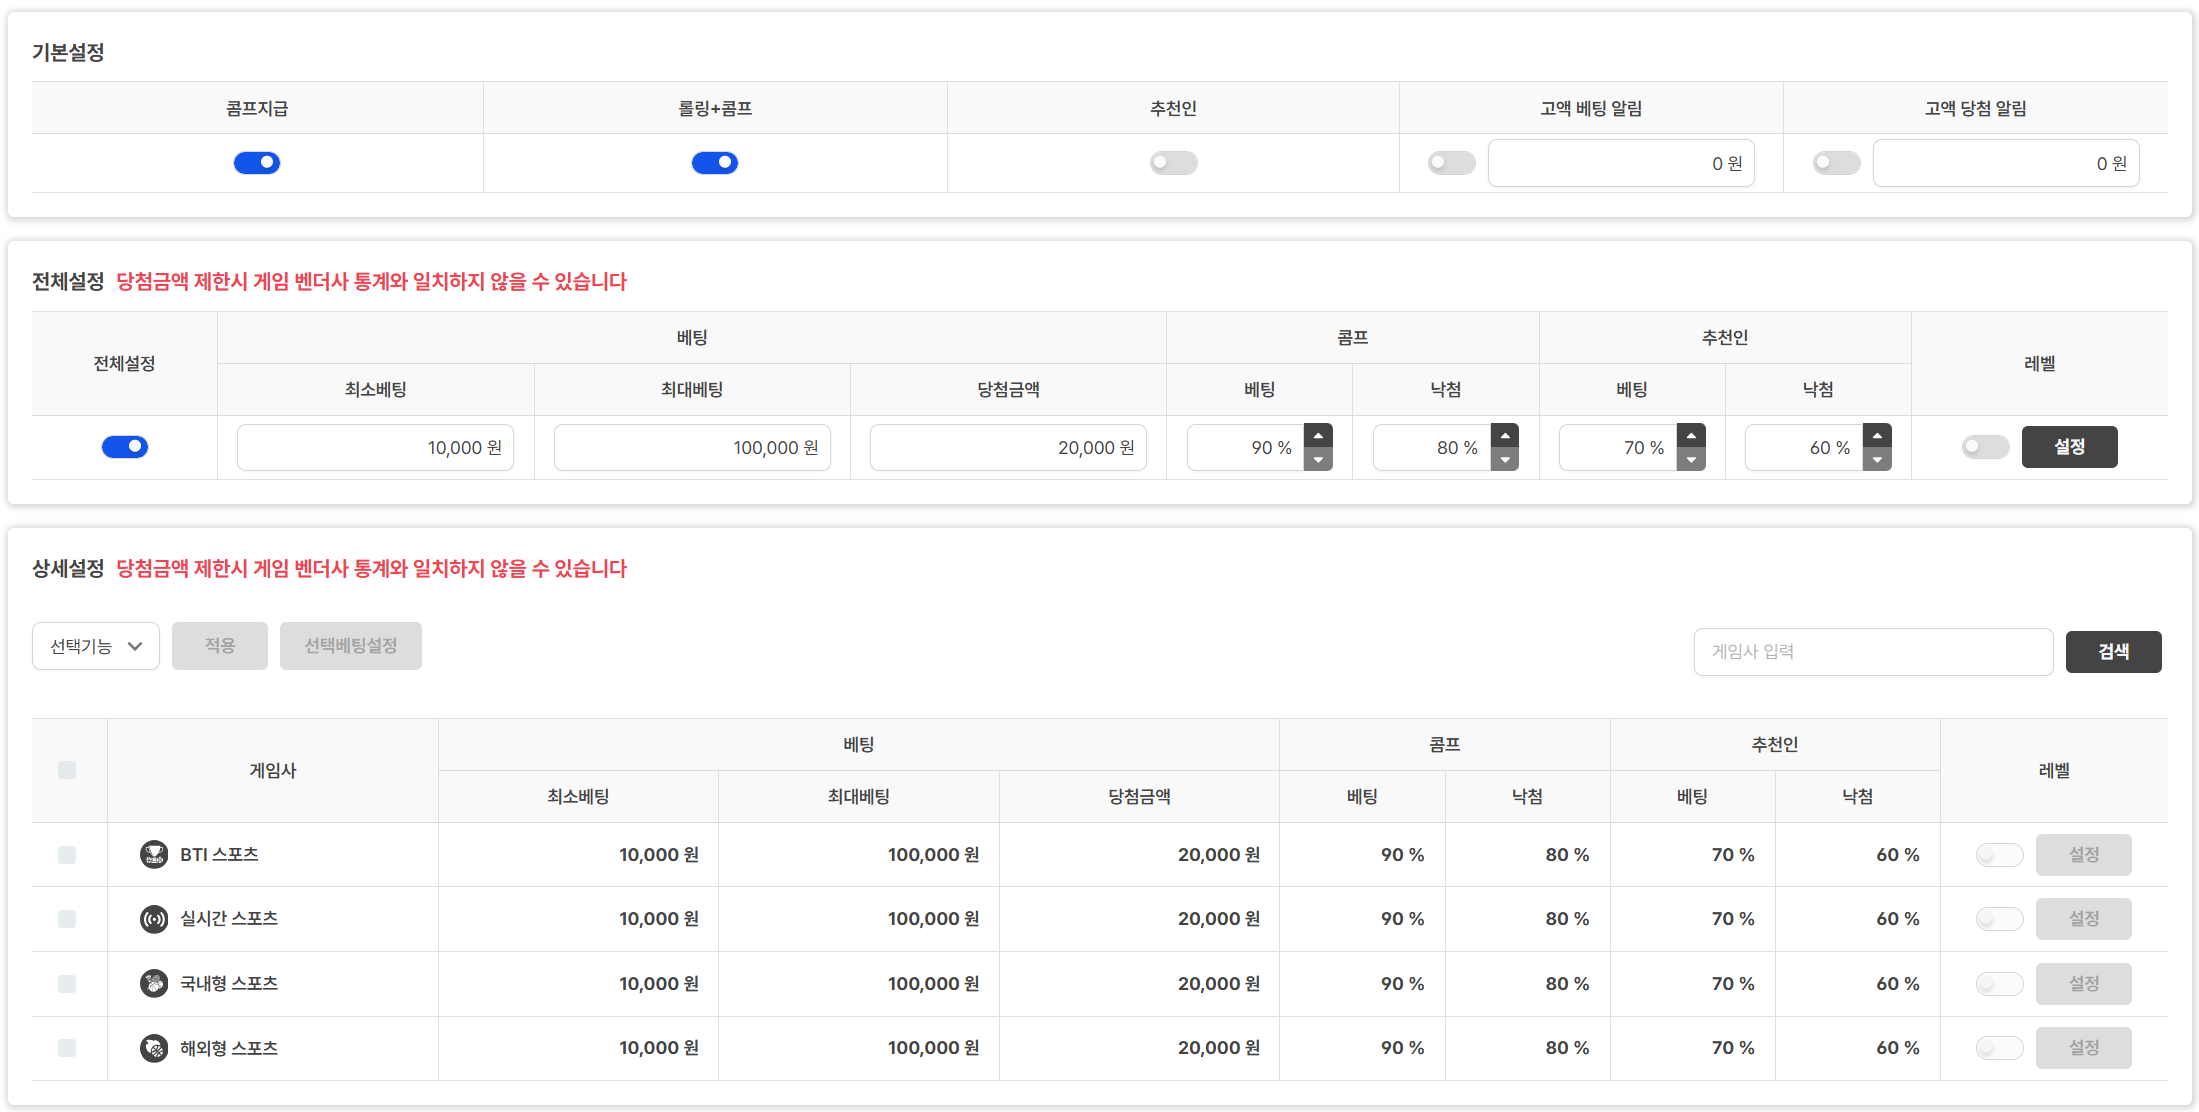Click the dark 설정 button in 전체설정
Screen dimensions: 2199x1112
click(x=2069, y=447)
